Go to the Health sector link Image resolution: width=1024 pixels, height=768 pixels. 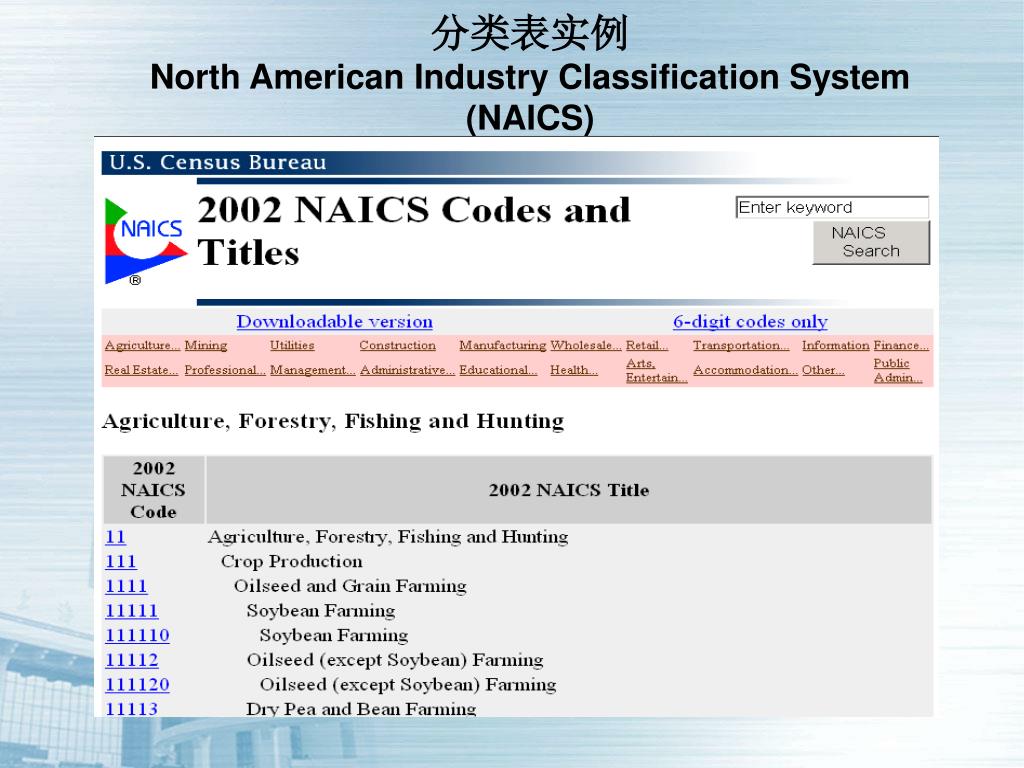coord(573,370)
